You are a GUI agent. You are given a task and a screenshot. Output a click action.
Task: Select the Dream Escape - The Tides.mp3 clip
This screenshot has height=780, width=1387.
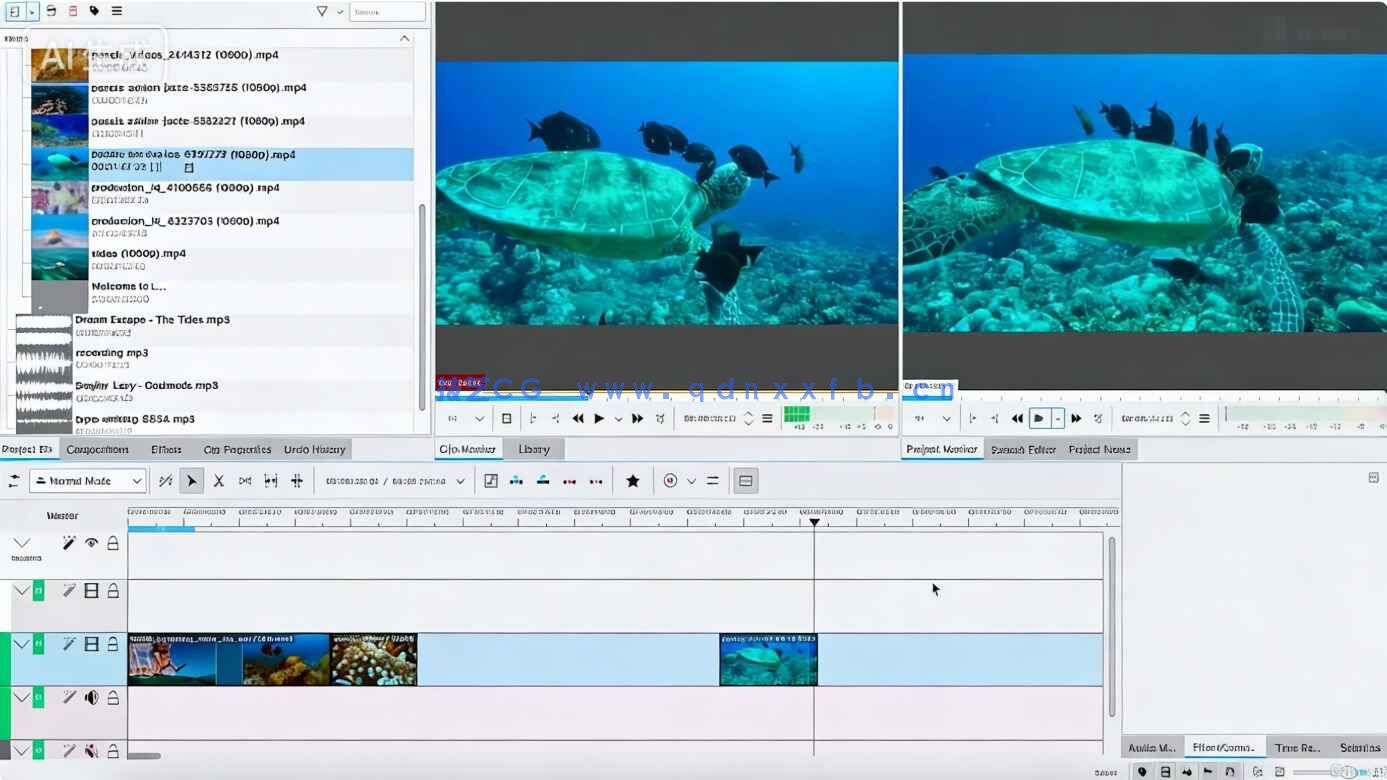[x=152, y=320]
